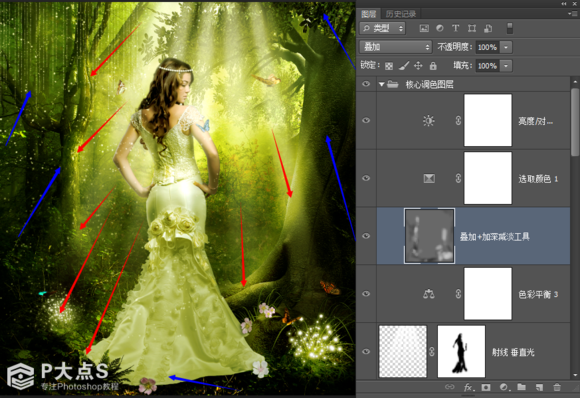
Task: Click the 不透明度 percentage field
Action: [487, 47]
